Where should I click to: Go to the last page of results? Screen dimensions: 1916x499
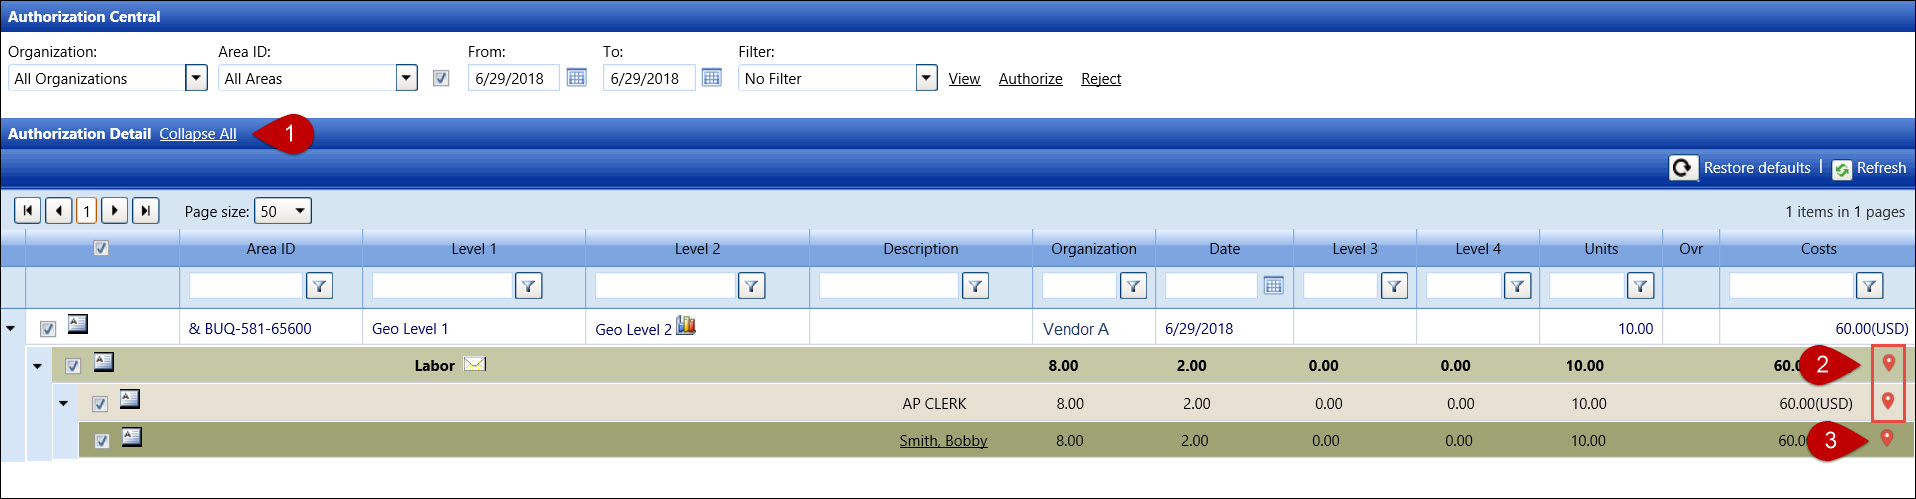click(146, 211)
